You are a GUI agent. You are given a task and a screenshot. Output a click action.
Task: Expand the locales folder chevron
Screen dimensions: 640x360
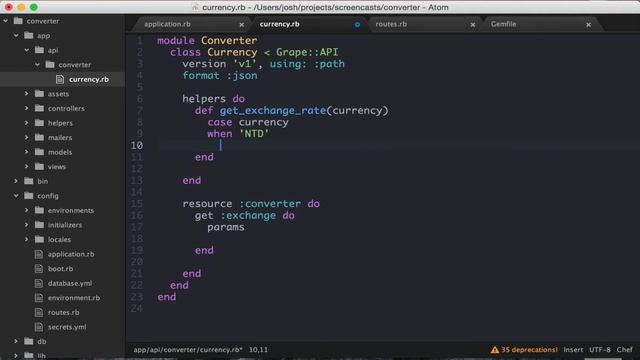pyautogui.click(x=27, y=240)
